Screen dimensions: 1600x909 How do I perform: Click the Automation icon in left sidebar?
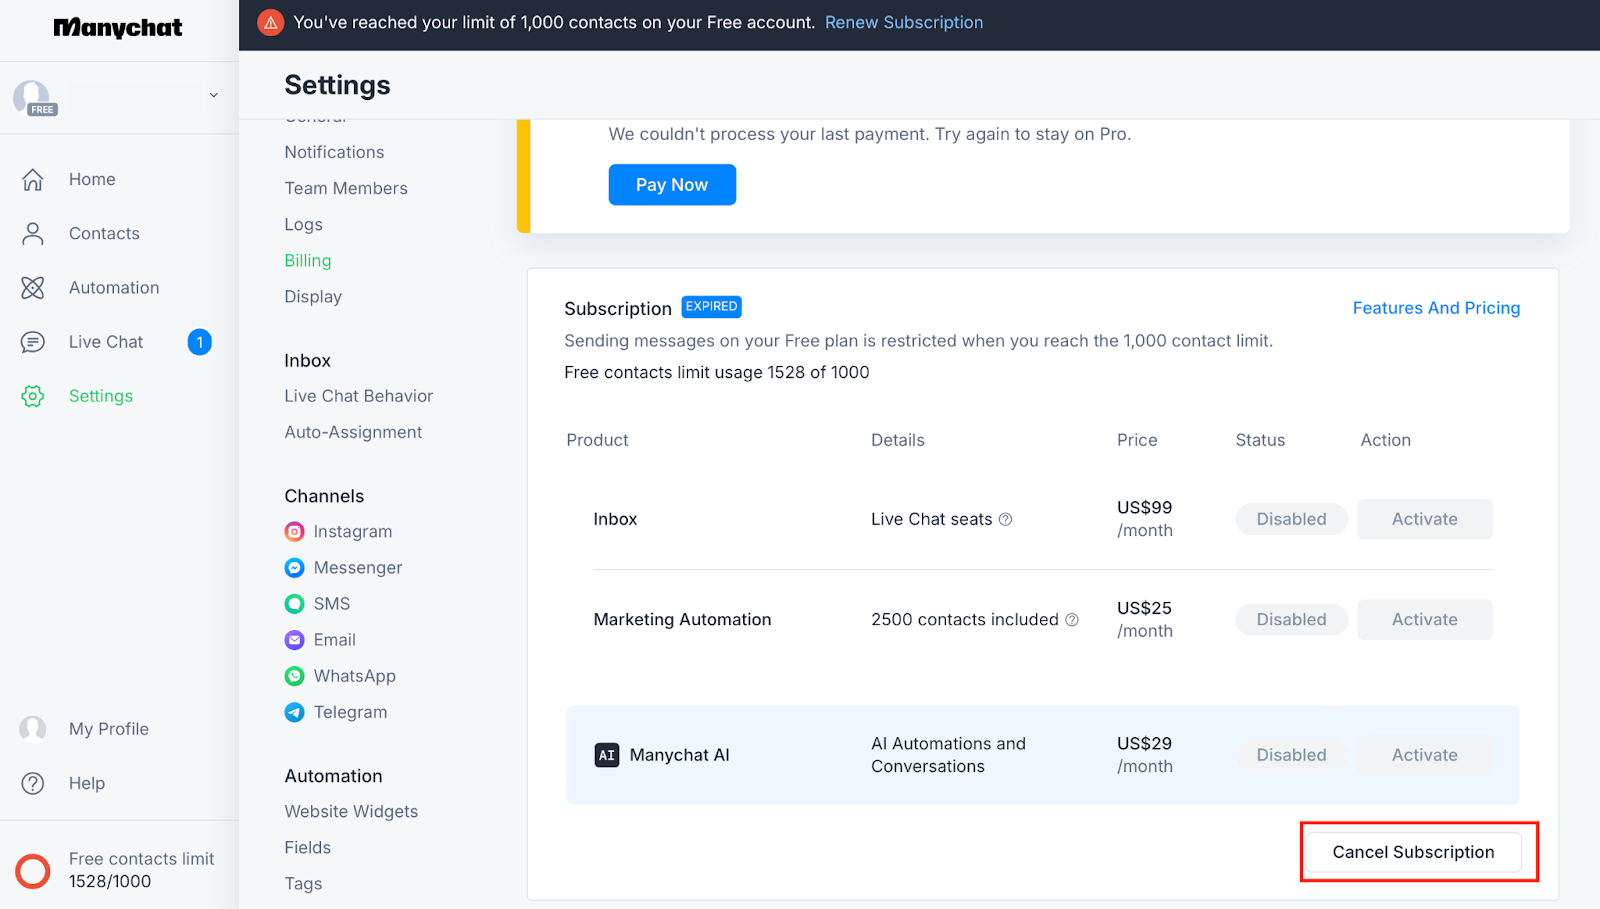[33, 288]
